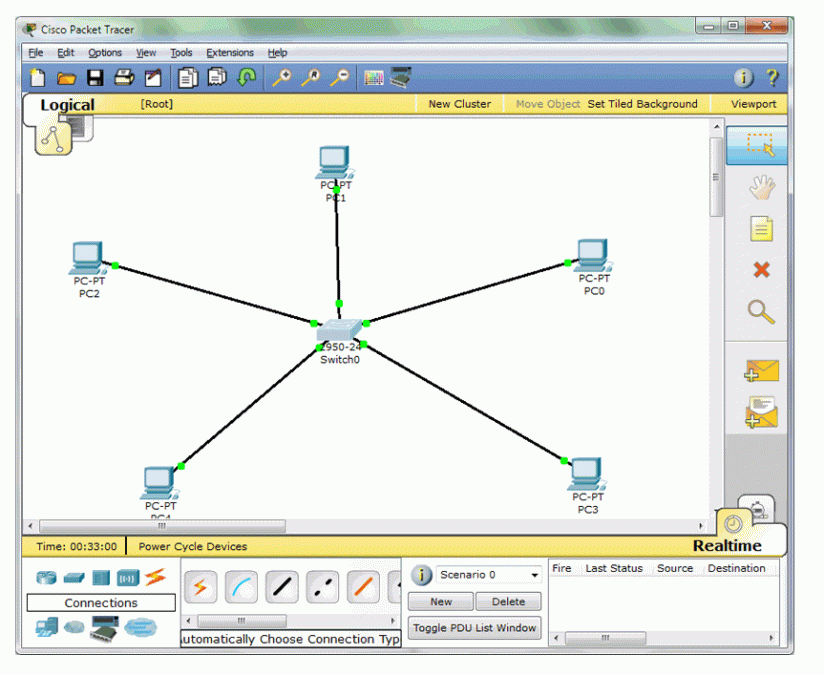
Task: Select the Routers device category
Action: tap(46, 578)
